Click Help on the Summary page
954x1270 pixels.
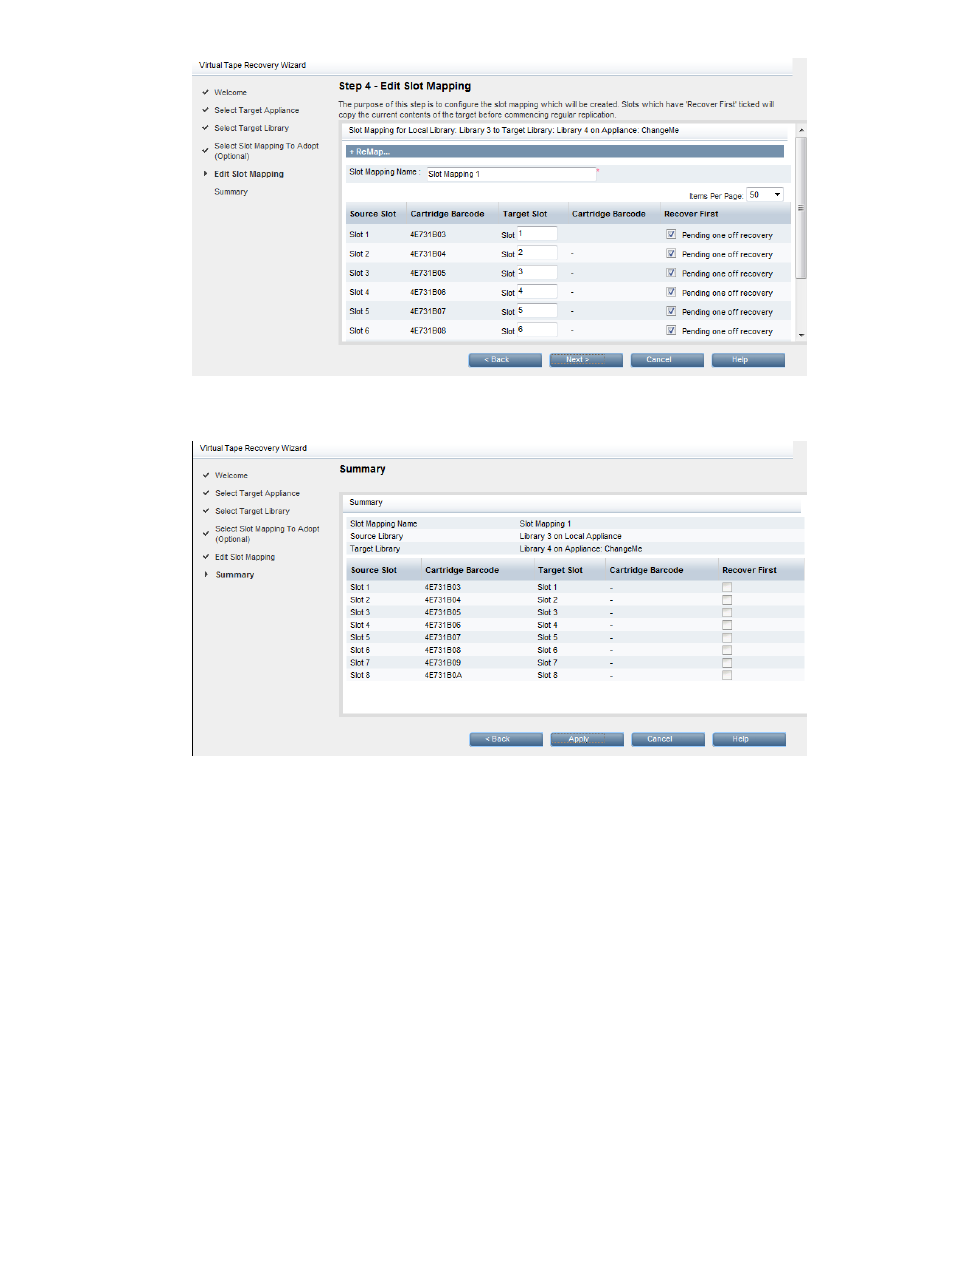[749, 740]
